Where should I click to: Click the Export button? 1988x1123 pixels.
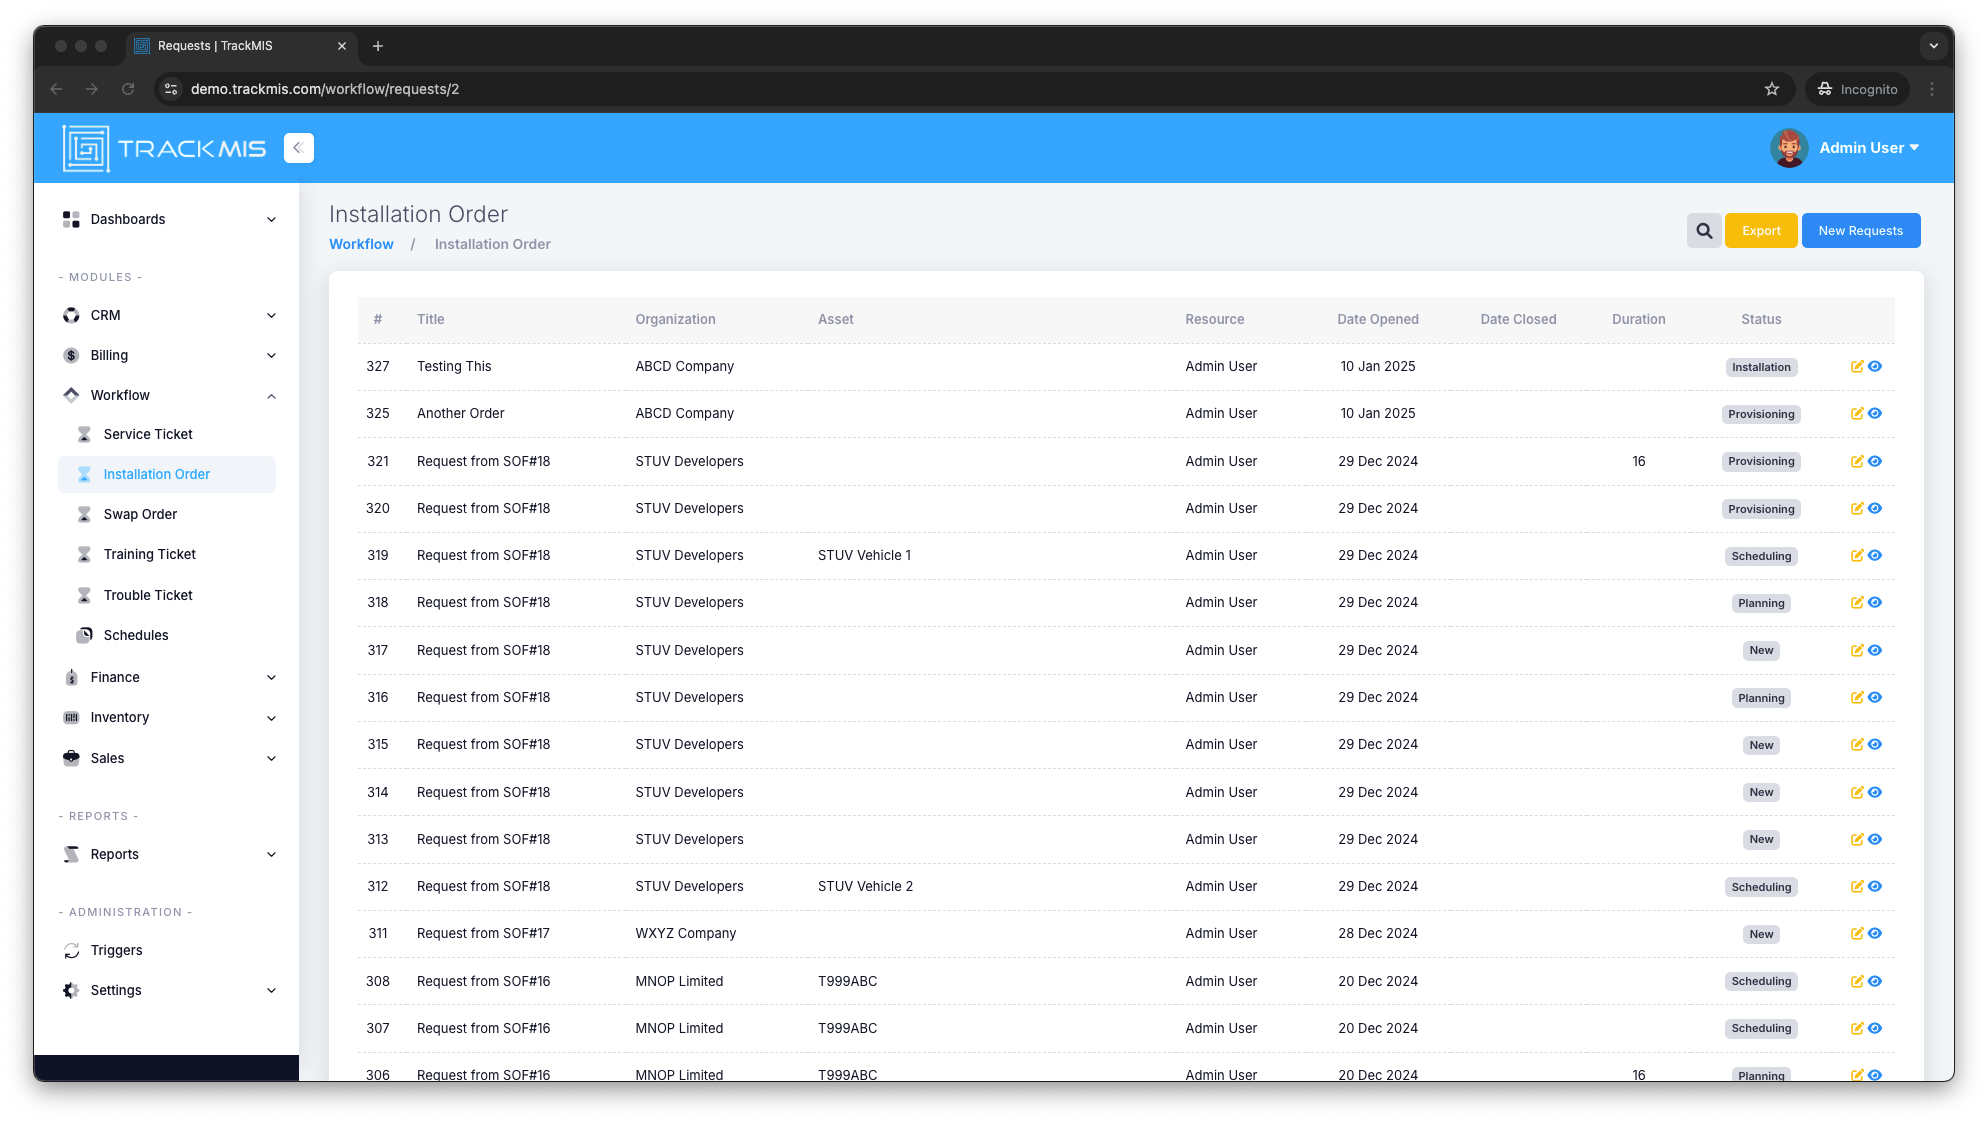pos(1761,231)
